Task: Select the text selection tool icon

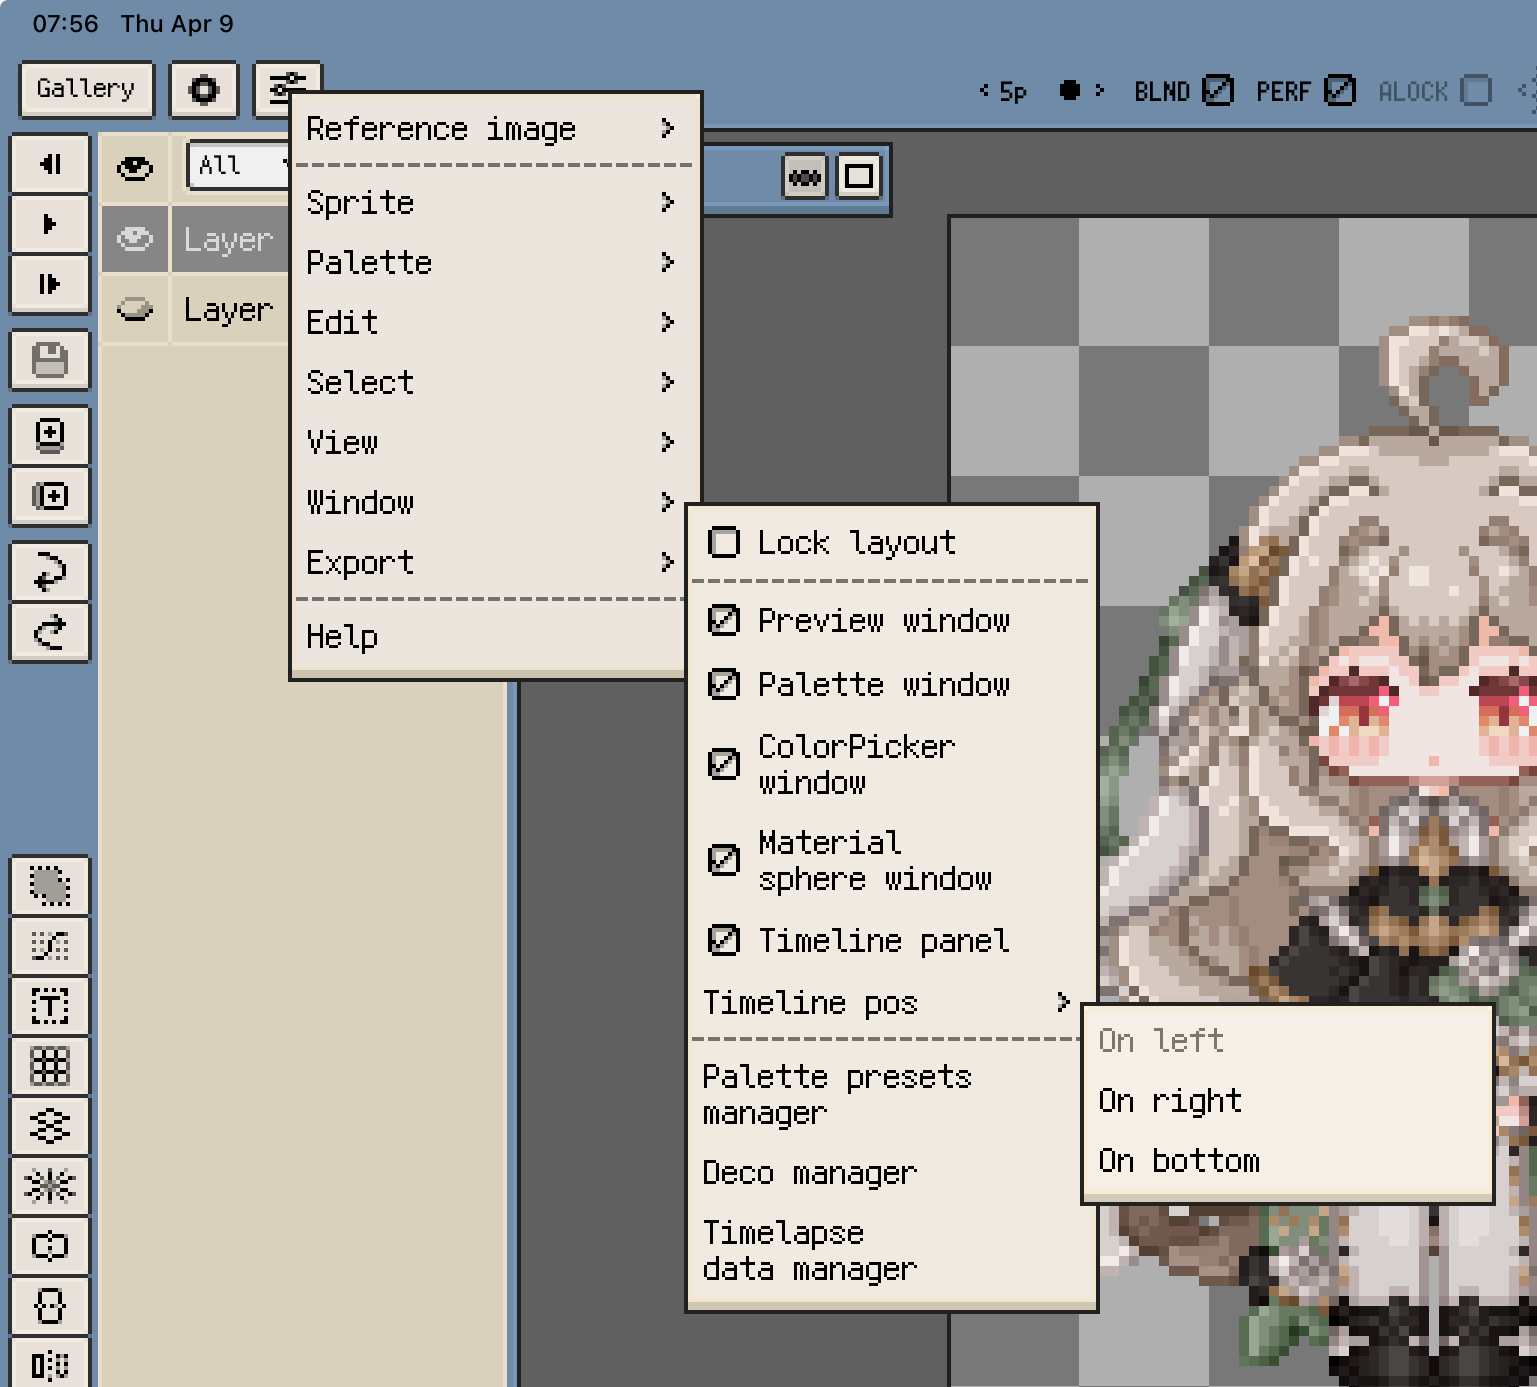Action: pyautogui.click(x=49, y=1006)
